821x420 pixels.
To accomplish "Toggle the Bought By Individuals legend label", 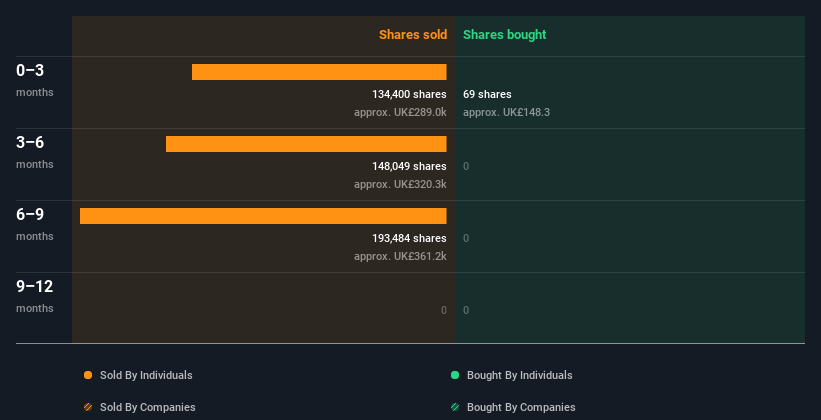I will 519,375.
